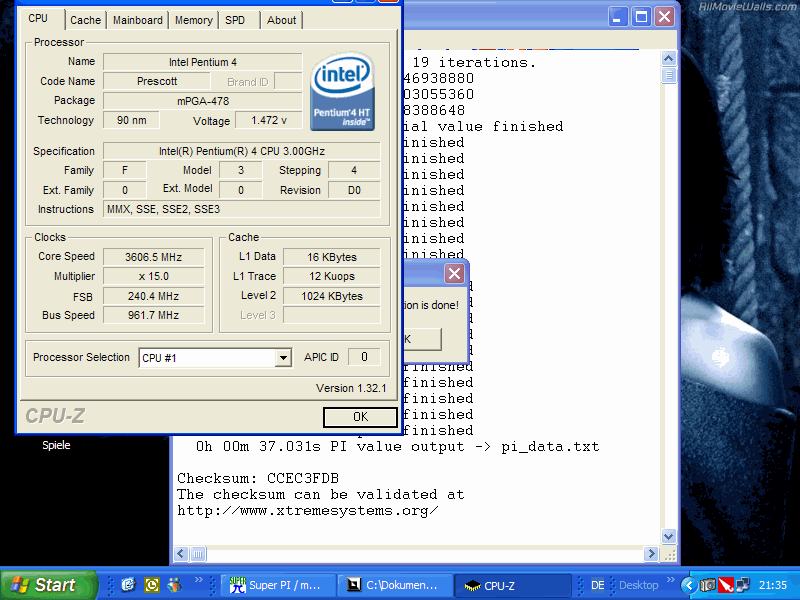This screenshot has height=600, width=800.
Task: Click the 21:35 clock
Action: (772, 585)
